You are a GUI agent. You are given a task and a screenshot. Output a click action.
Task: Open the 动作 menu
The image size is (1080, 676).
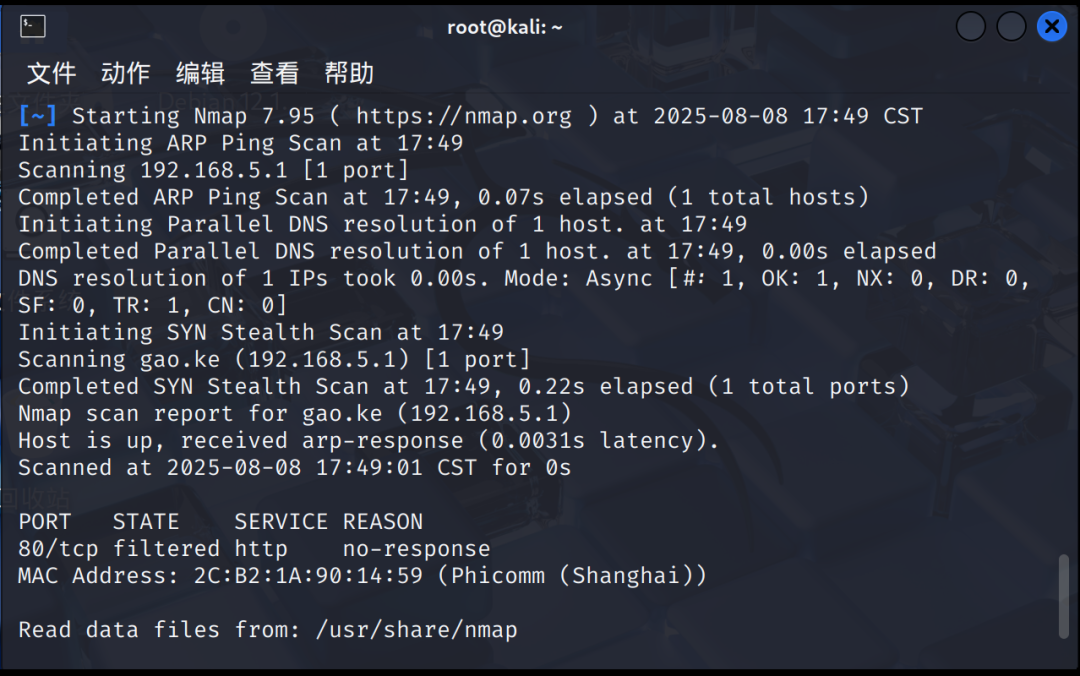click(125, 73)
